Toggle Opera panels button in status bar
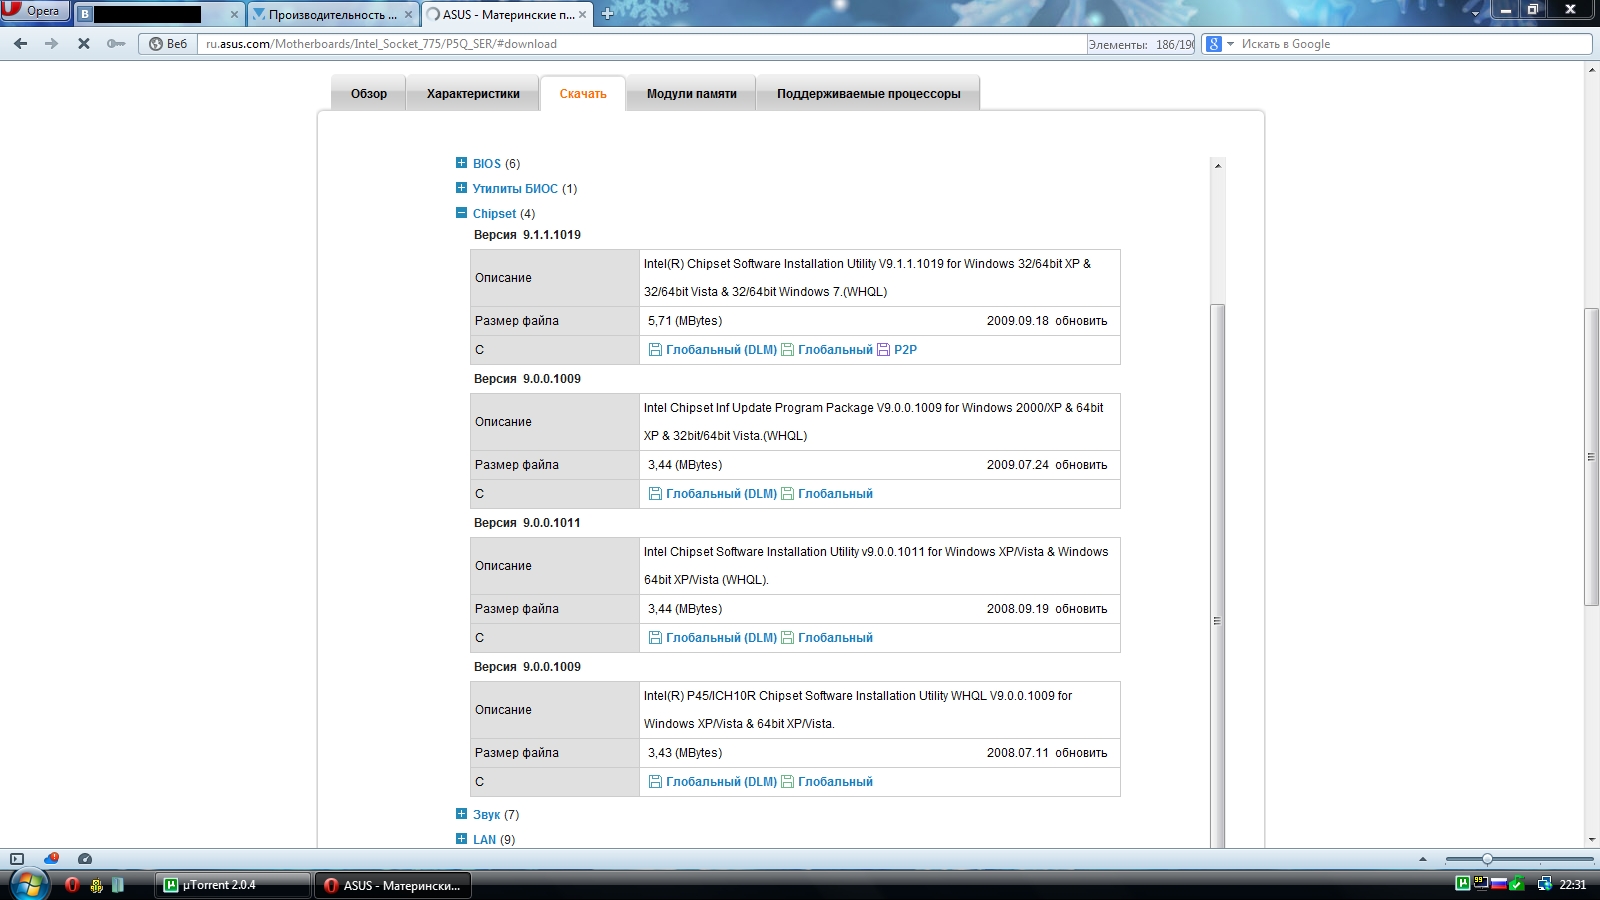 click(17, 859)
